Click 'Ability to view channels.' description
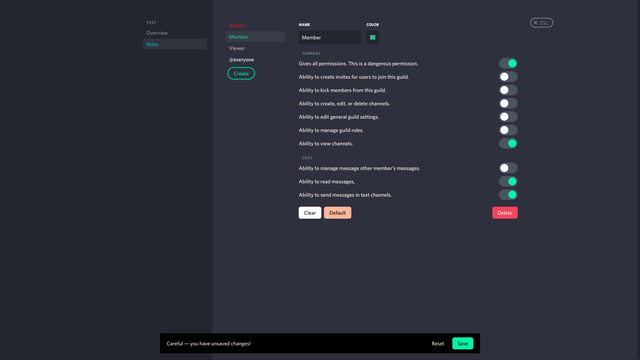The image size is (640, 360). [326, 144]
